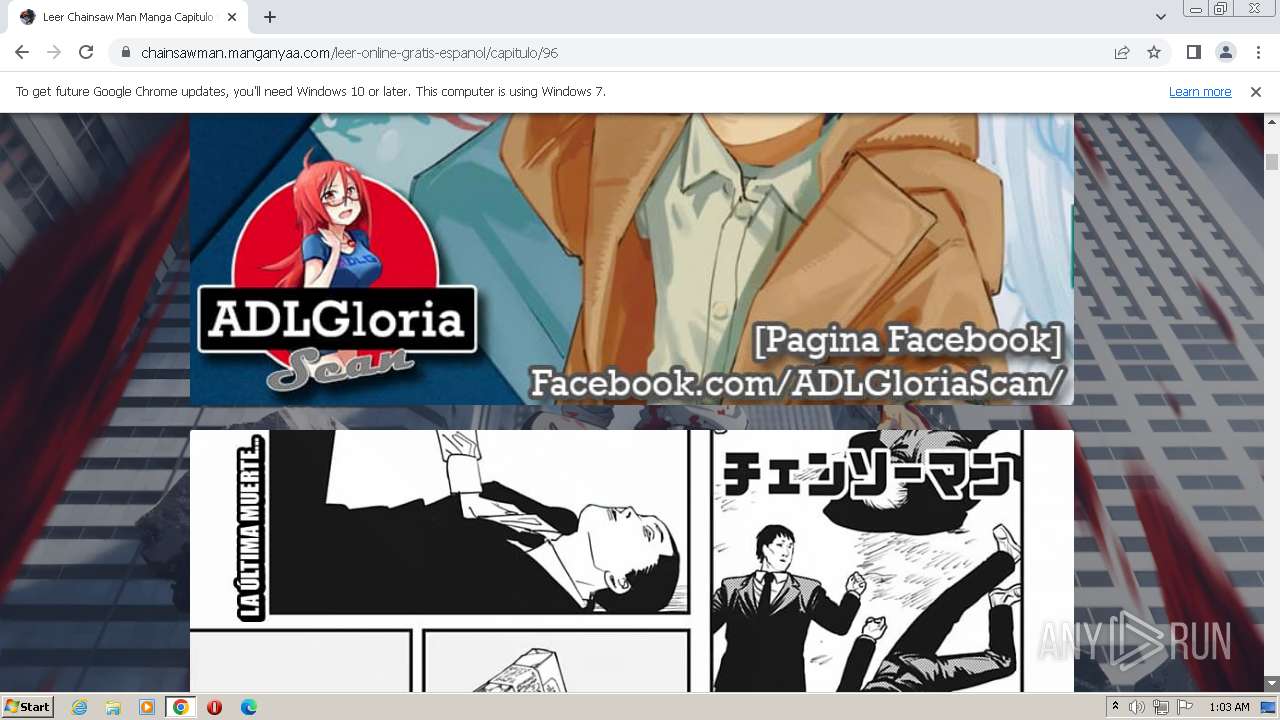The image size is (1280, 720).
Task: Show hidden system tray icons
Action: click(x=1115, y=707)
